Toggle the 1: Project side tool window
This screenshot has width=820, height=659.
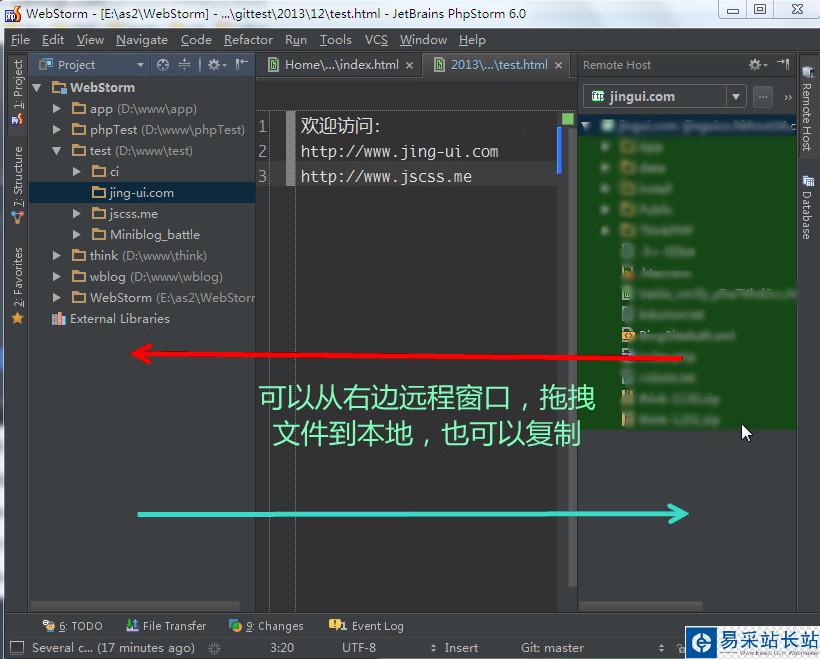[17, 93]
